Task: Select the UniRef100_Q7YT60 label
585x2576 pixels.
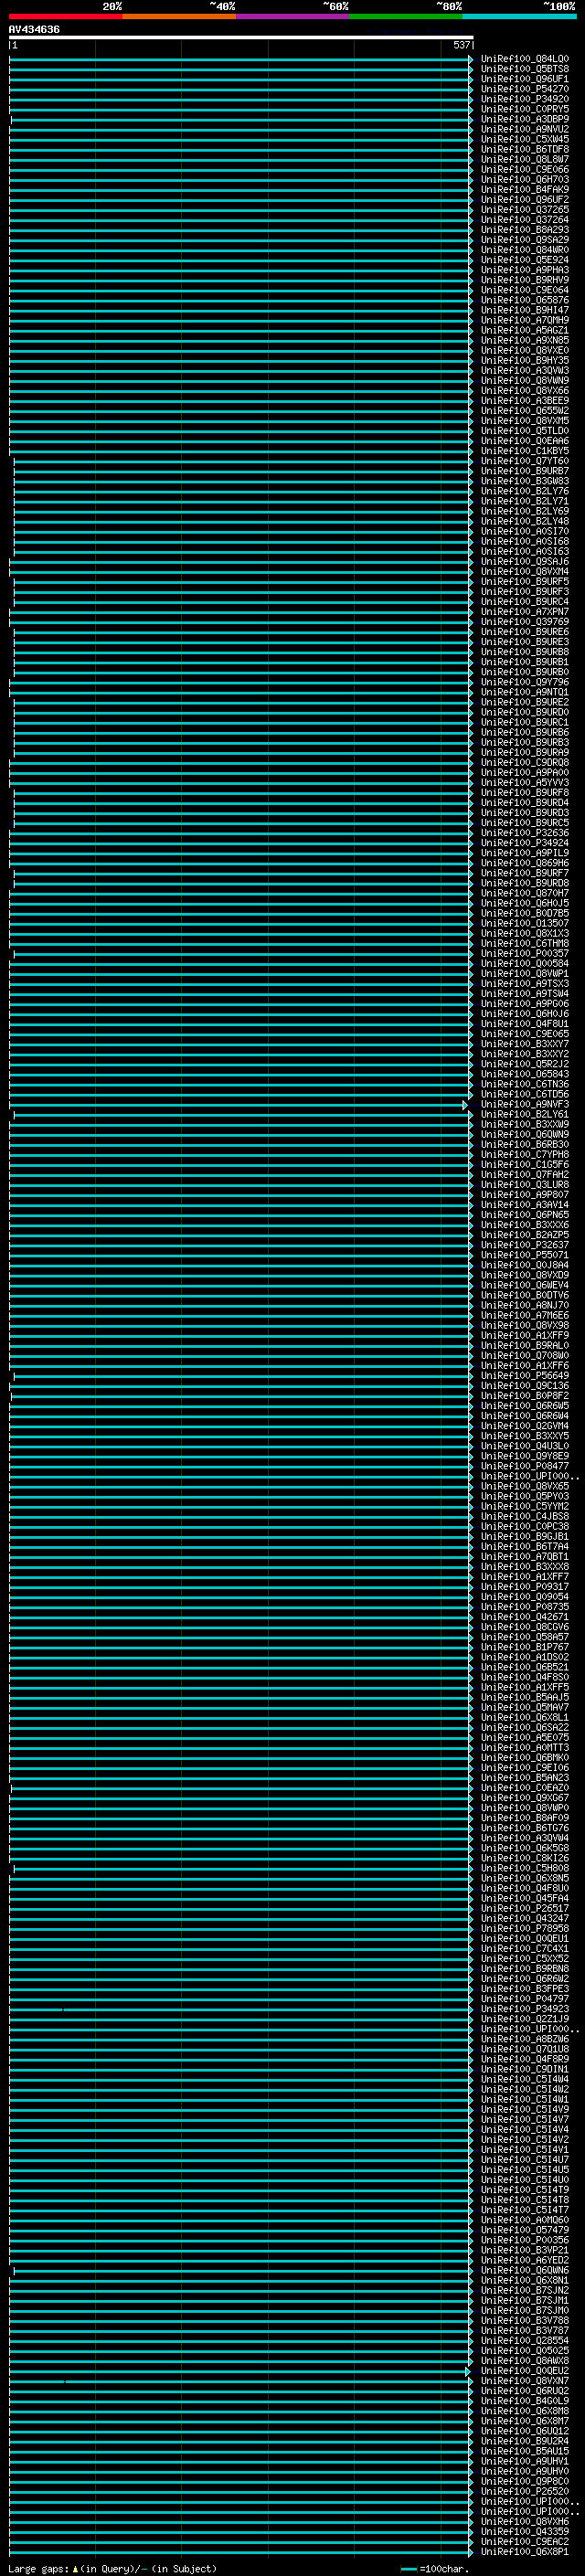Action: coord(525,461)
